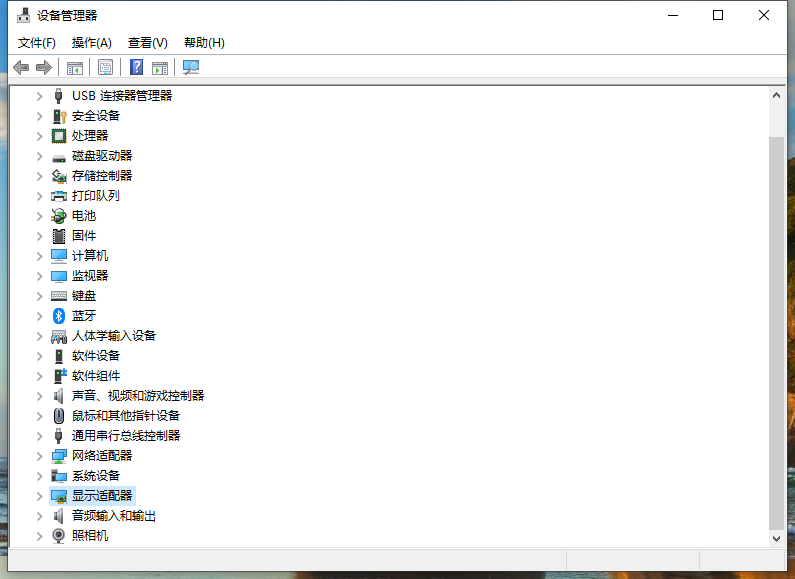Select the 系统设备 tree row

tap(96, 476)
